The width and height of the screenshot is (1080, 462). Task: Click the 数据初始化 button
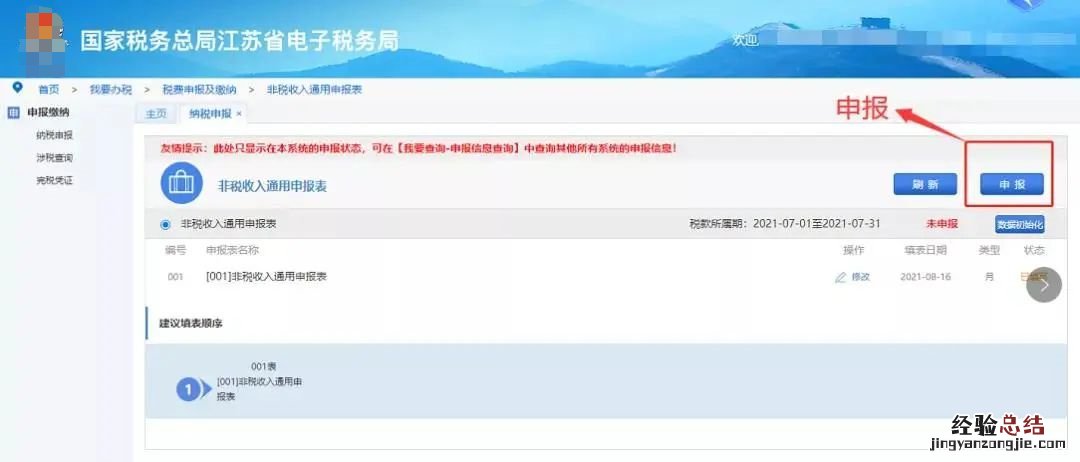tap(1019, 224)
